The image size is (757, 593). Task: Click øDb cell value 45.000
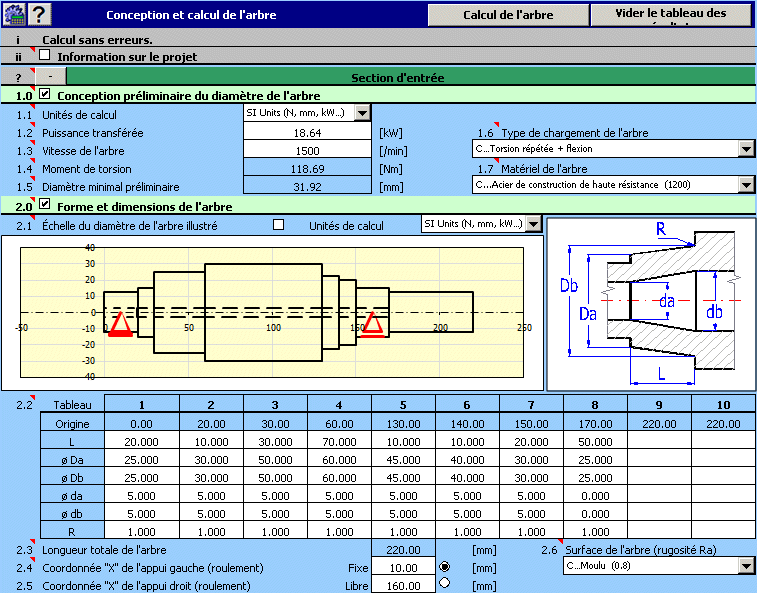[403, 478]
